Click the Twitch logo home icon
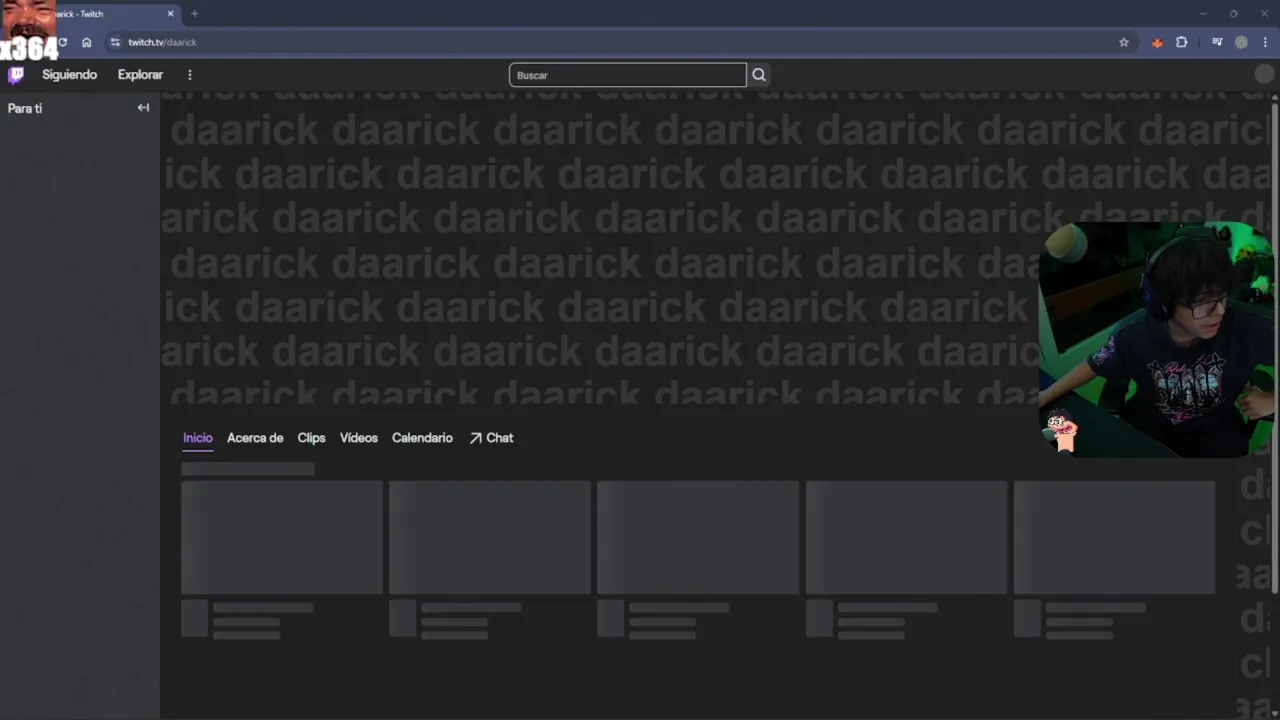The height and width of the screenshot is (720, 1280). pos(16,75)
